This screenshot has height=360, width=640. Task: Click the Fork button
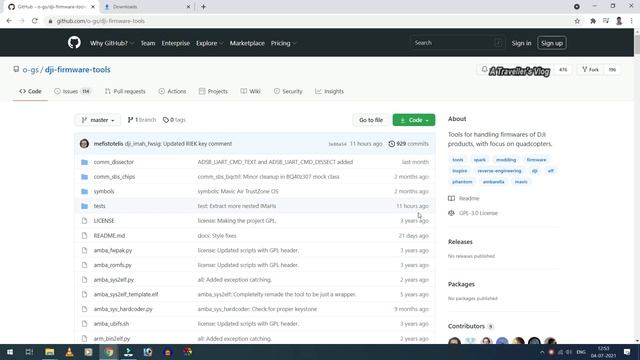tap(590, 70)
